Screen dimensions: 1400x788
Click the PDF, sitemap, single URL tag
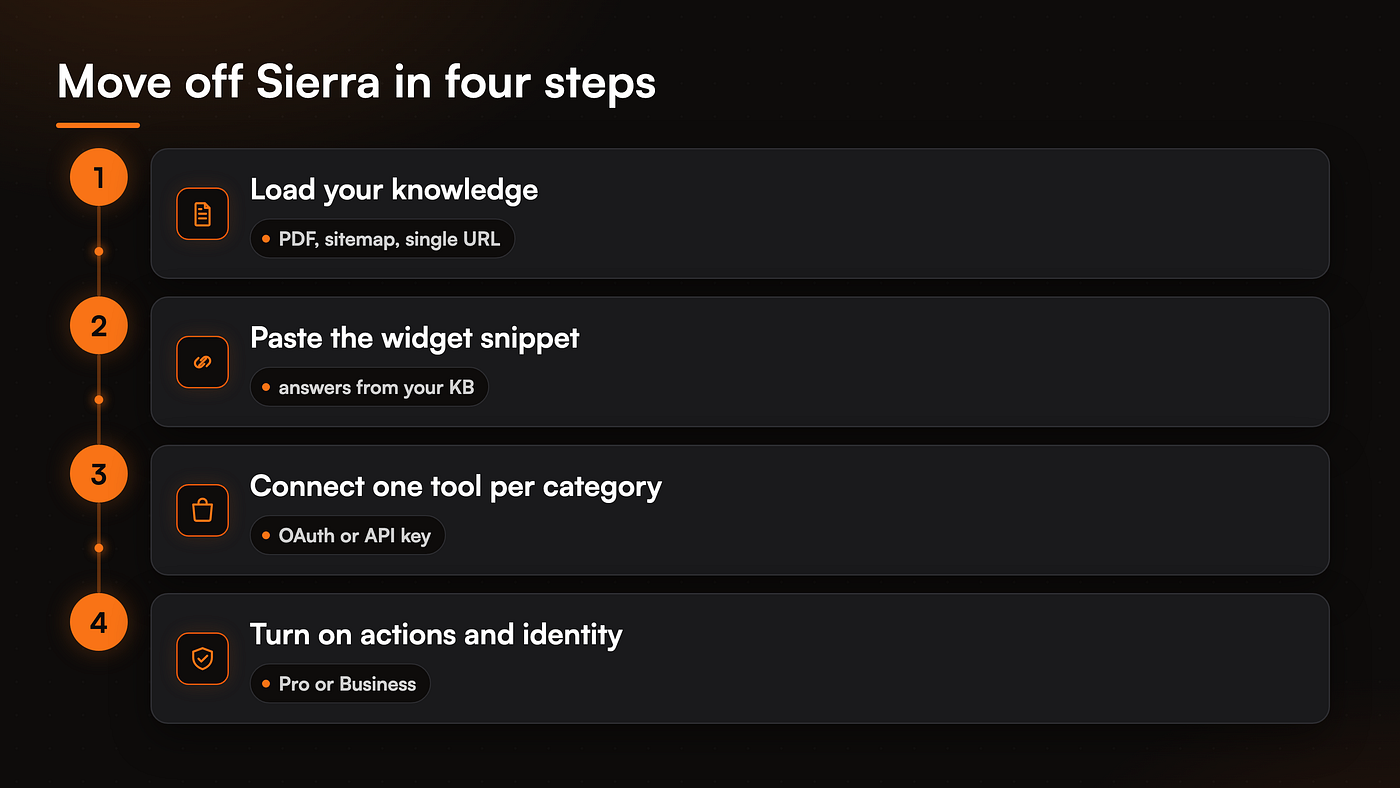click(x=382, y=239)
